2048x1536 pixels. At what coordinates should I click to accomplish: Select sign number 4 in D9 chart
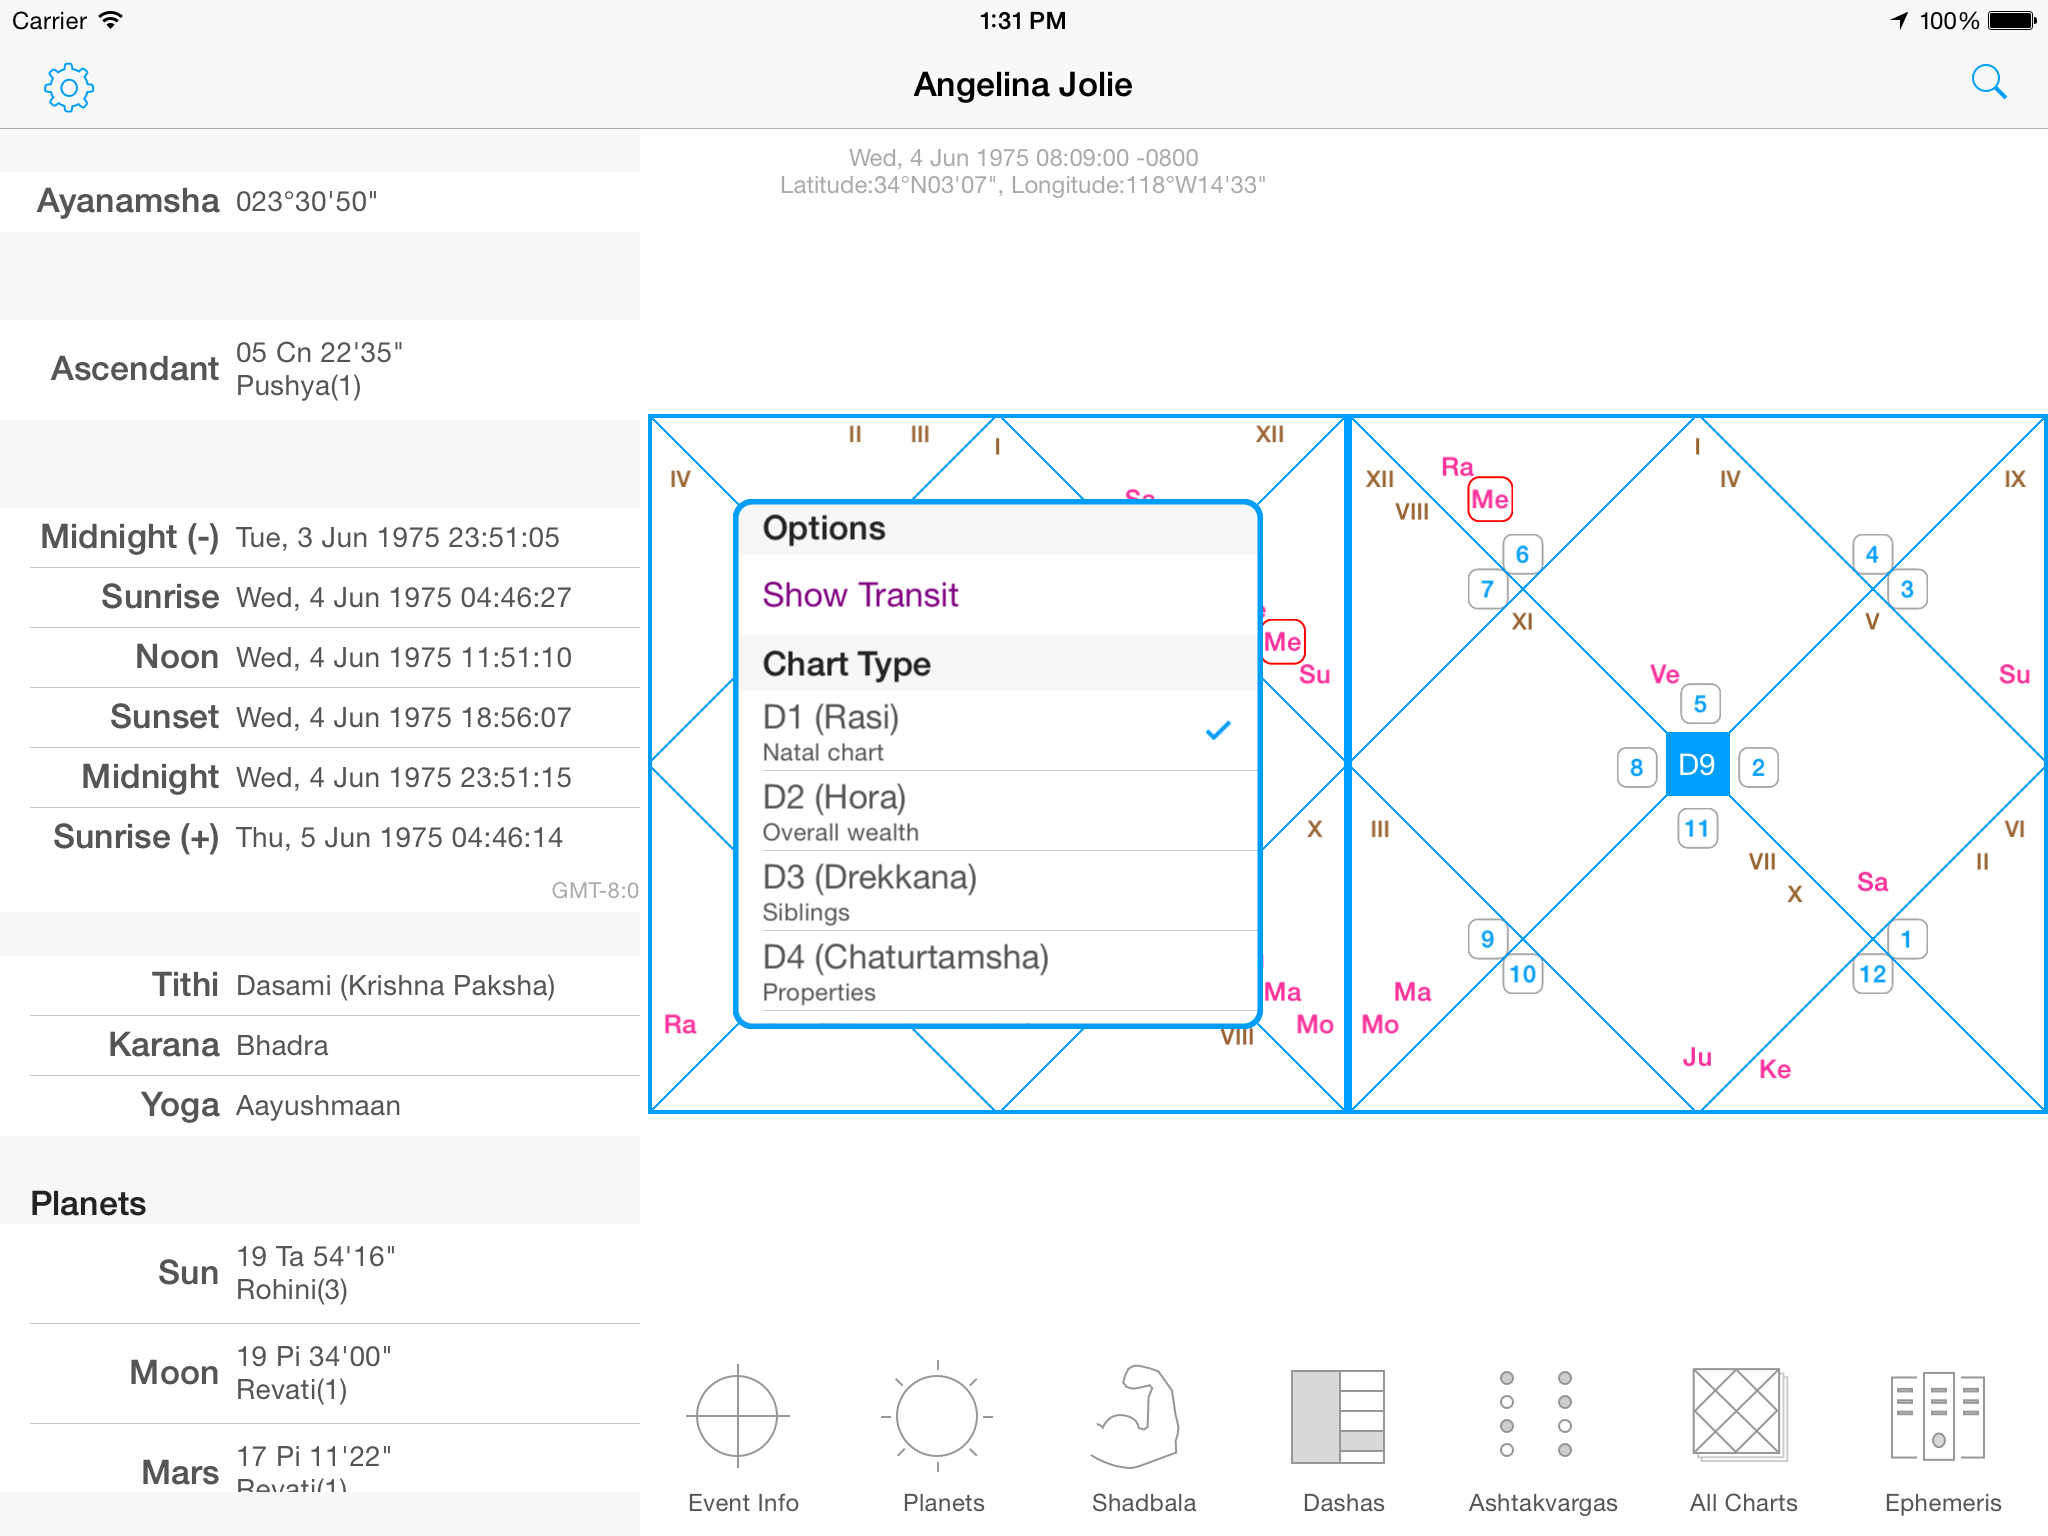(1872, 555)
